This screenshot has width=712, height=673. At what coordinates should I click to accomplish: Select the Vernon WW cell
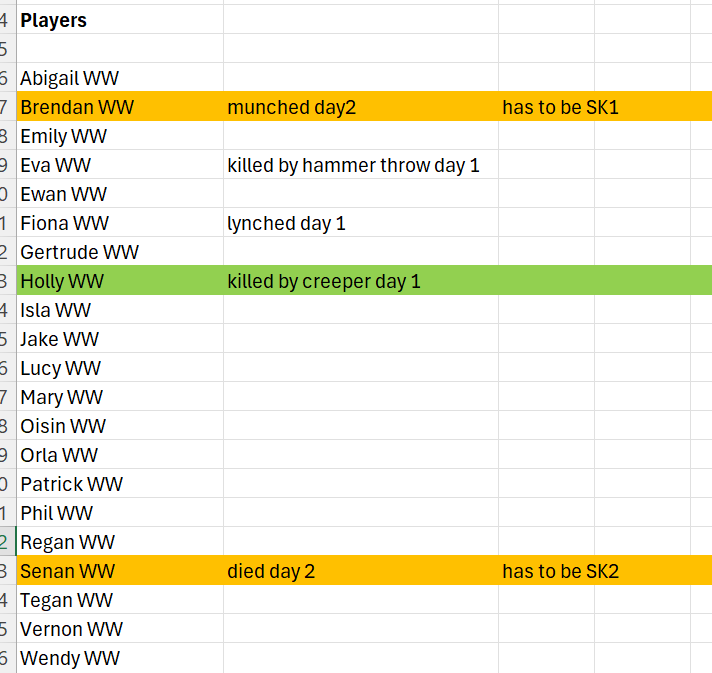tap(72, 629)
